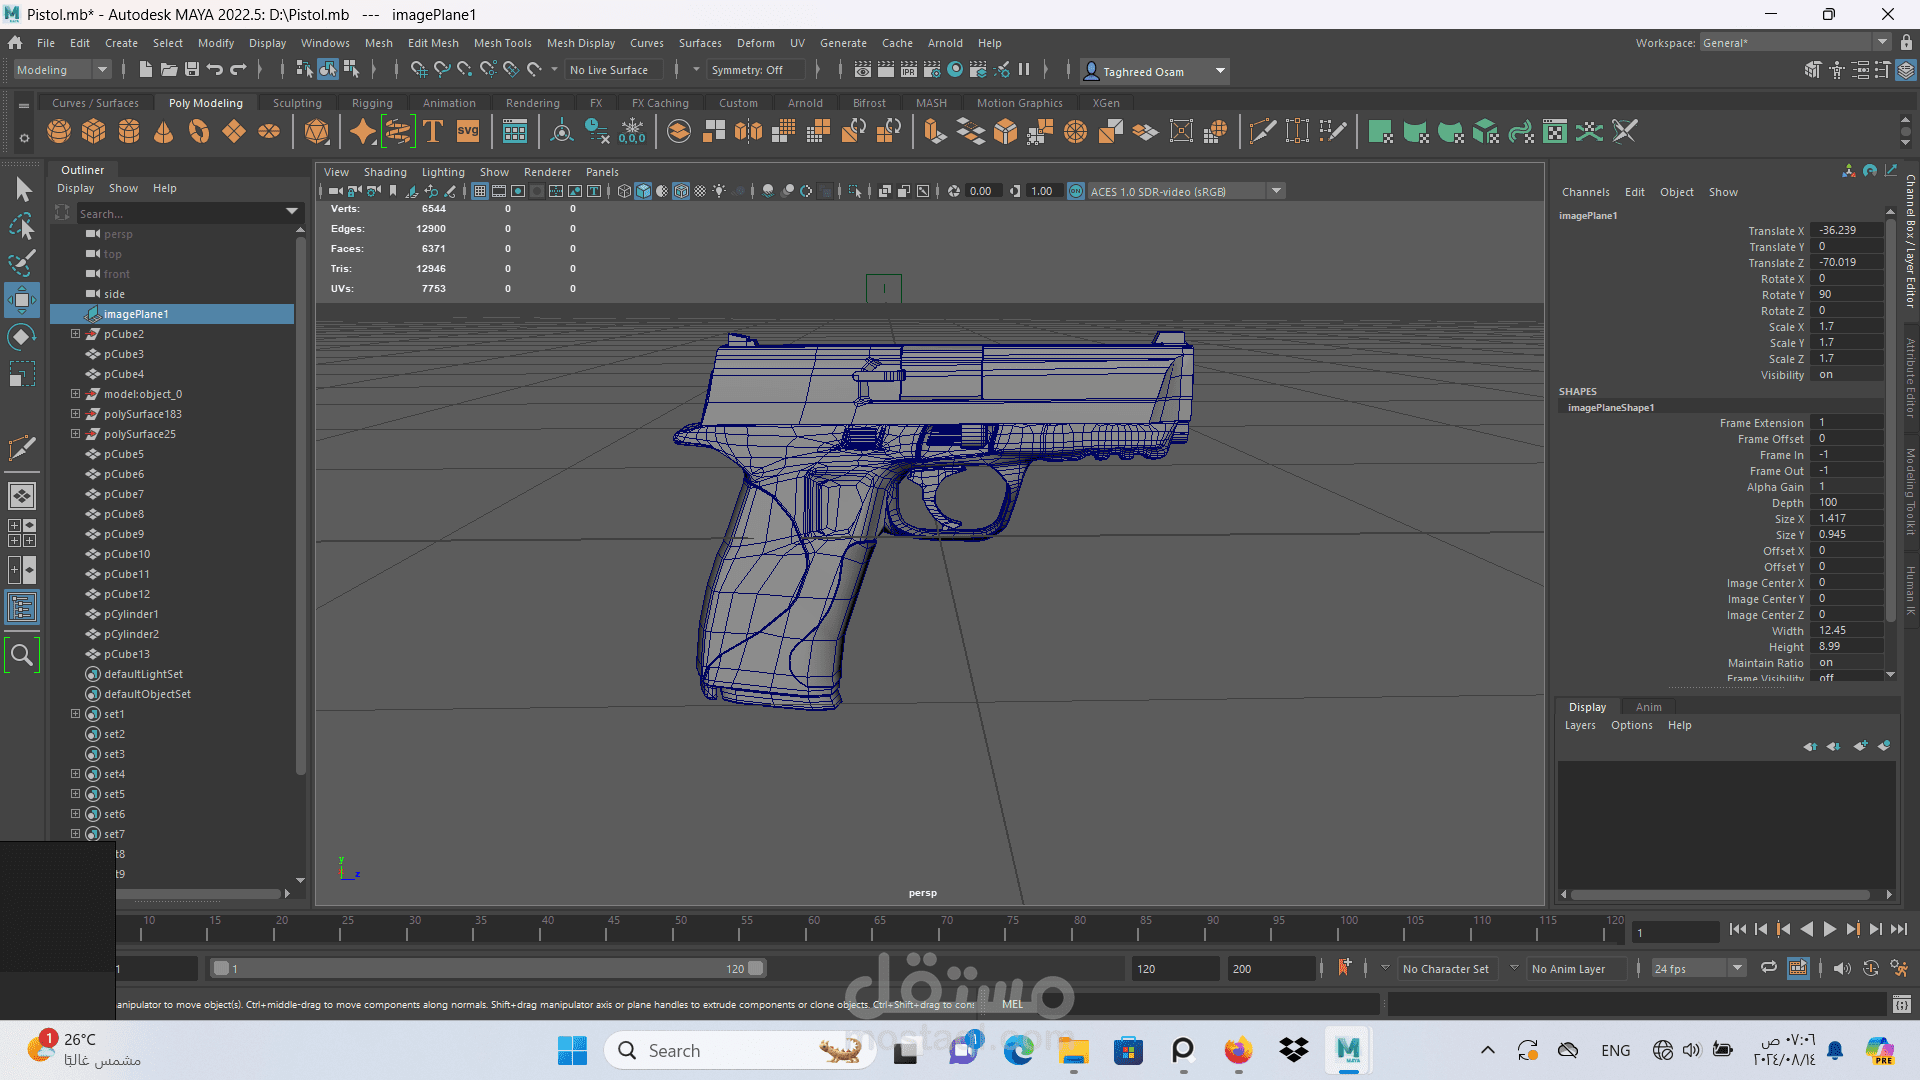Open the Mesh Tools menu
The width and height of the screenshot is (1920, 1080).
(x=502, y=43)
